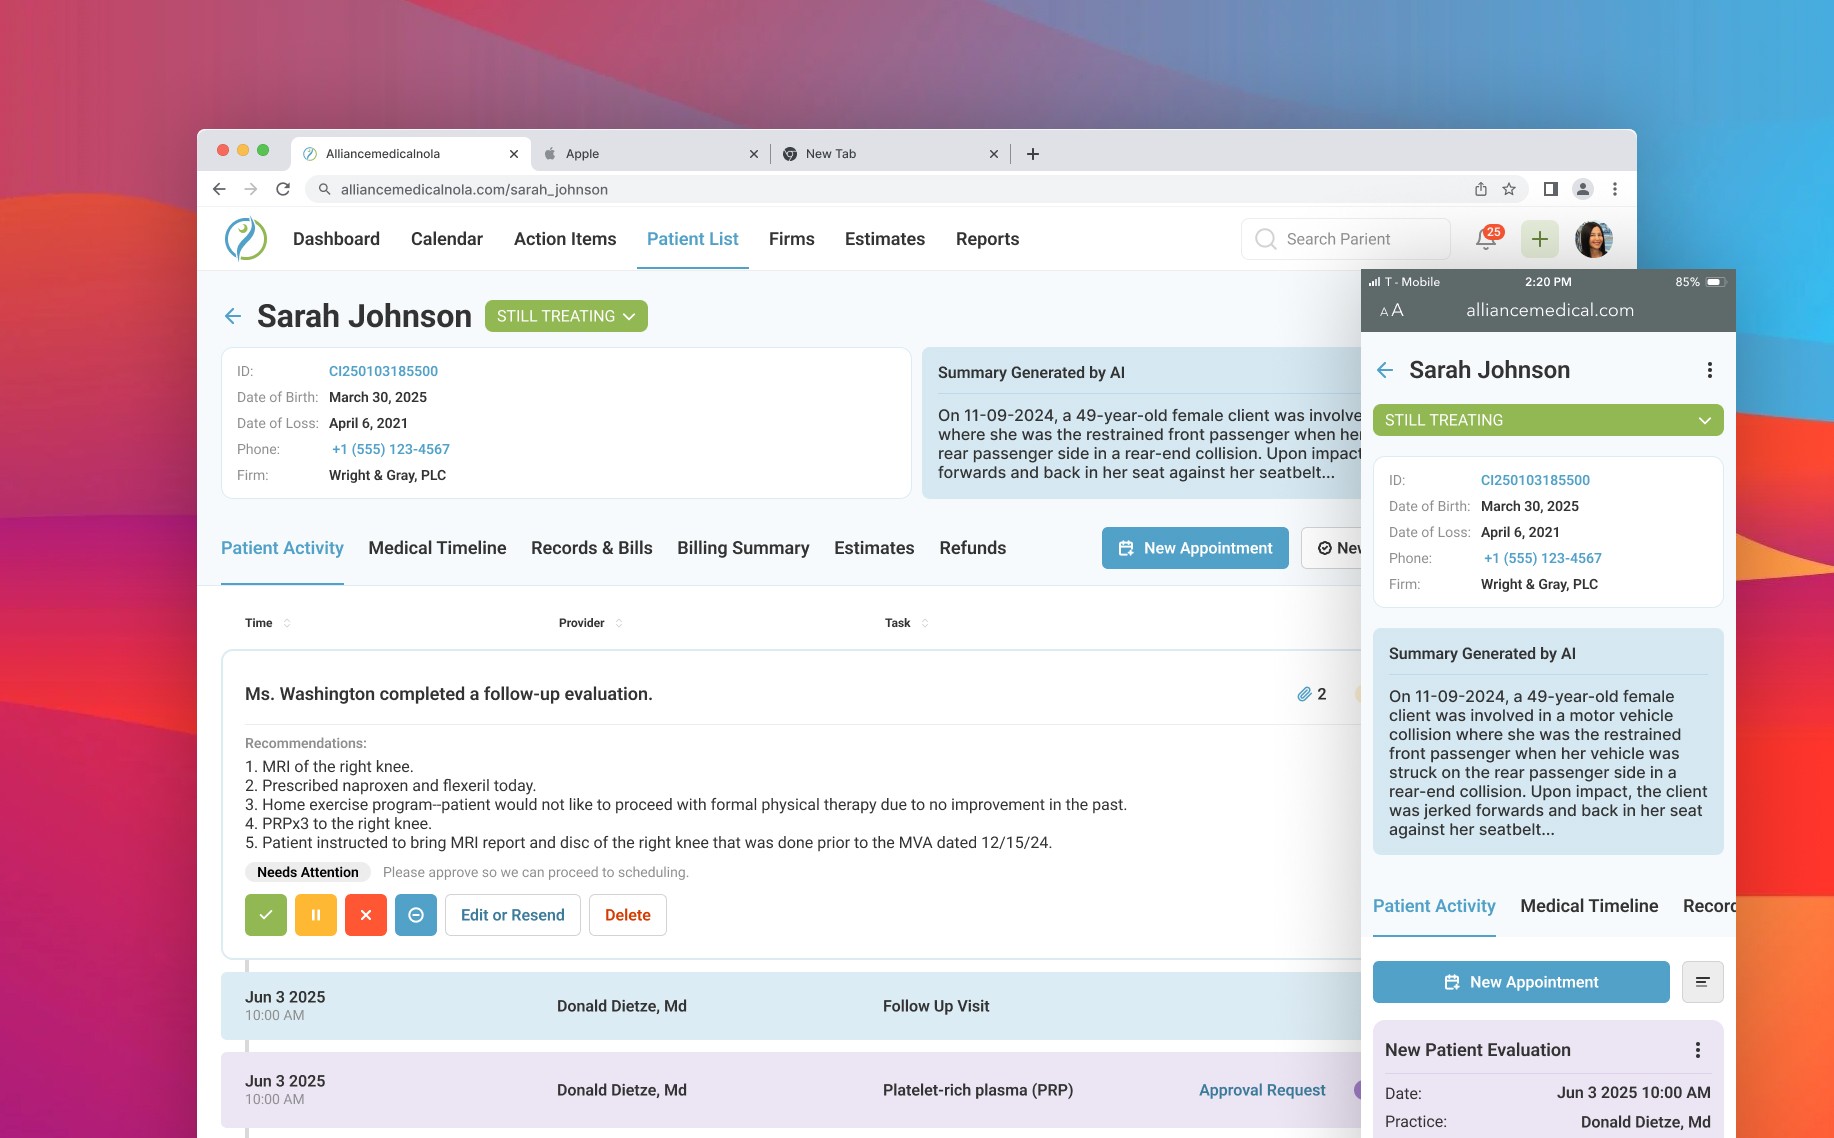Viewport: 1834px width, 1138px height.
Task: Switch to the Apple browser tab
Action: [x=650, y=154]
